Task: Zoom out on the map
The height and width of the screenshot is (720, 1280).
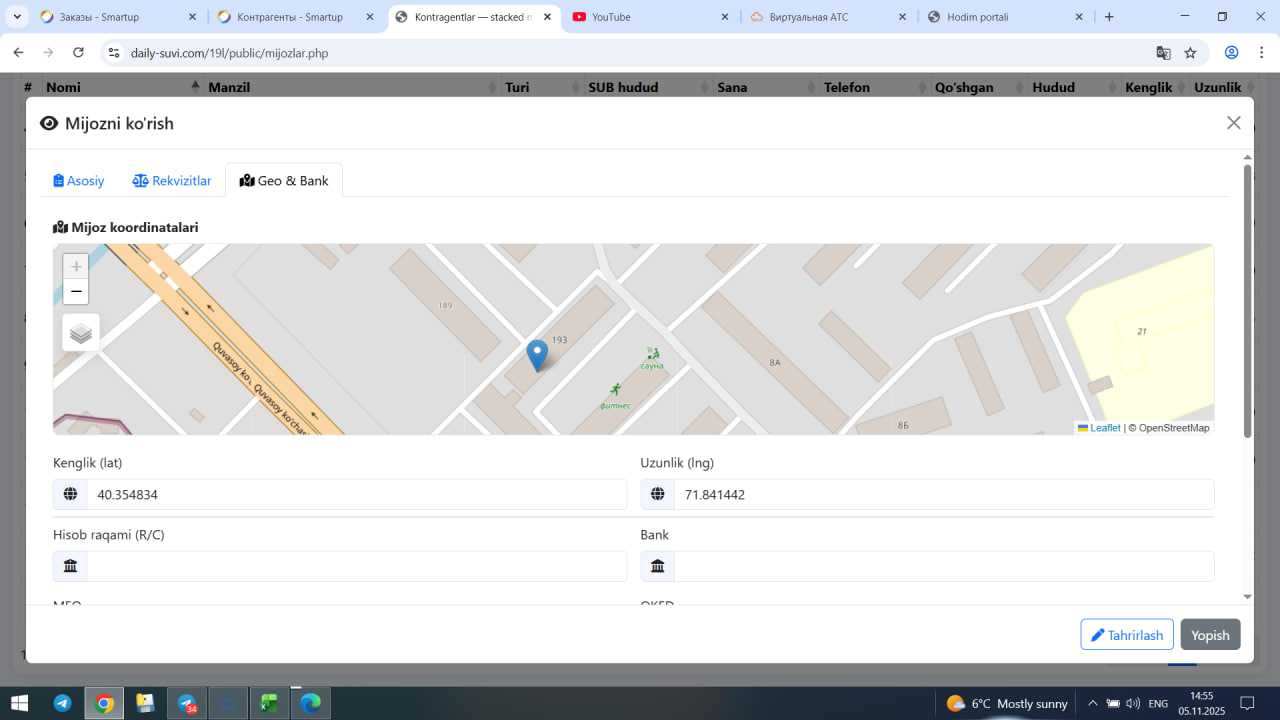Action: point(76,292)
